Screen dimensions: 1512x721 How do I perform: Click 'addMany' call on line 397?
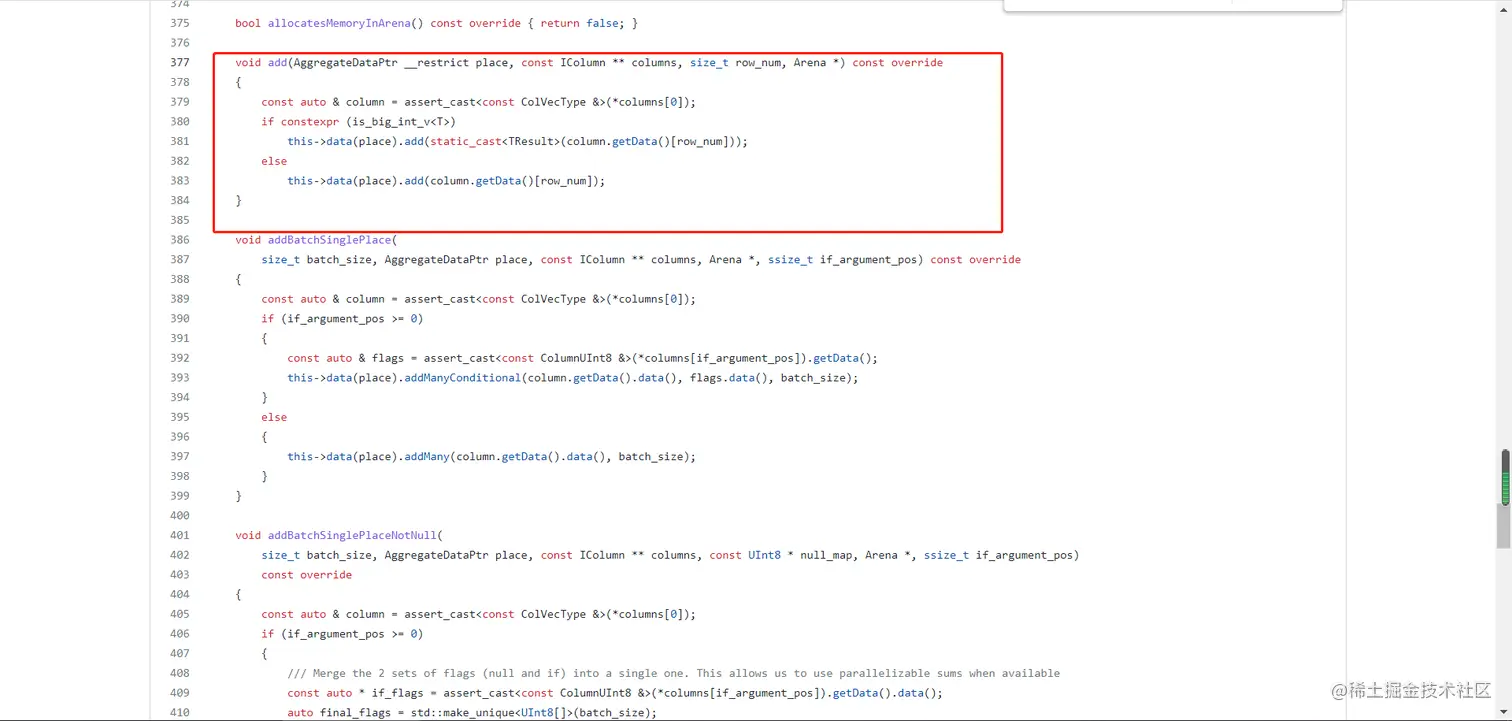tap(427, 457)
